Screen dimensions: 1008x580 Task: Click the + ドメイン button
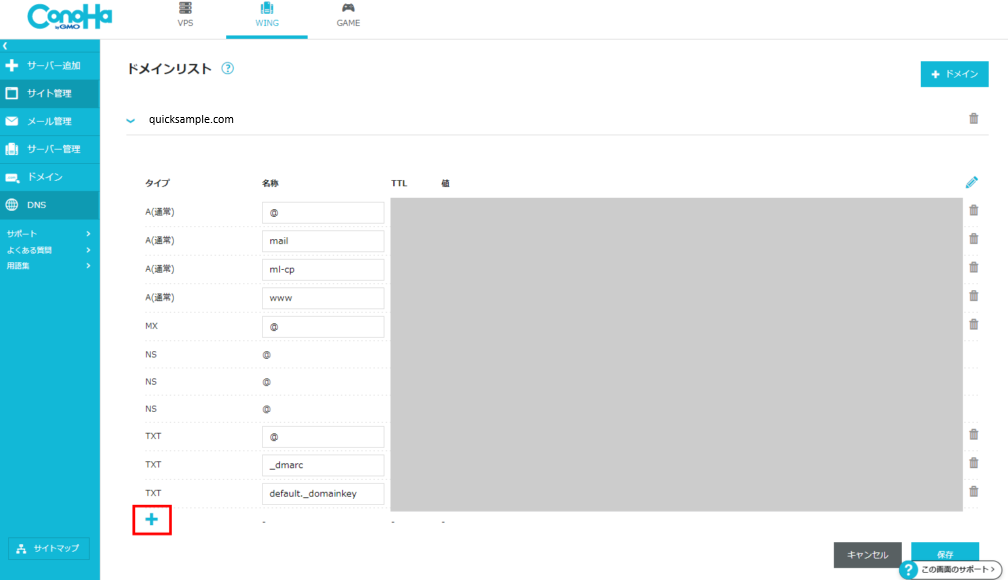coord(954,75)
